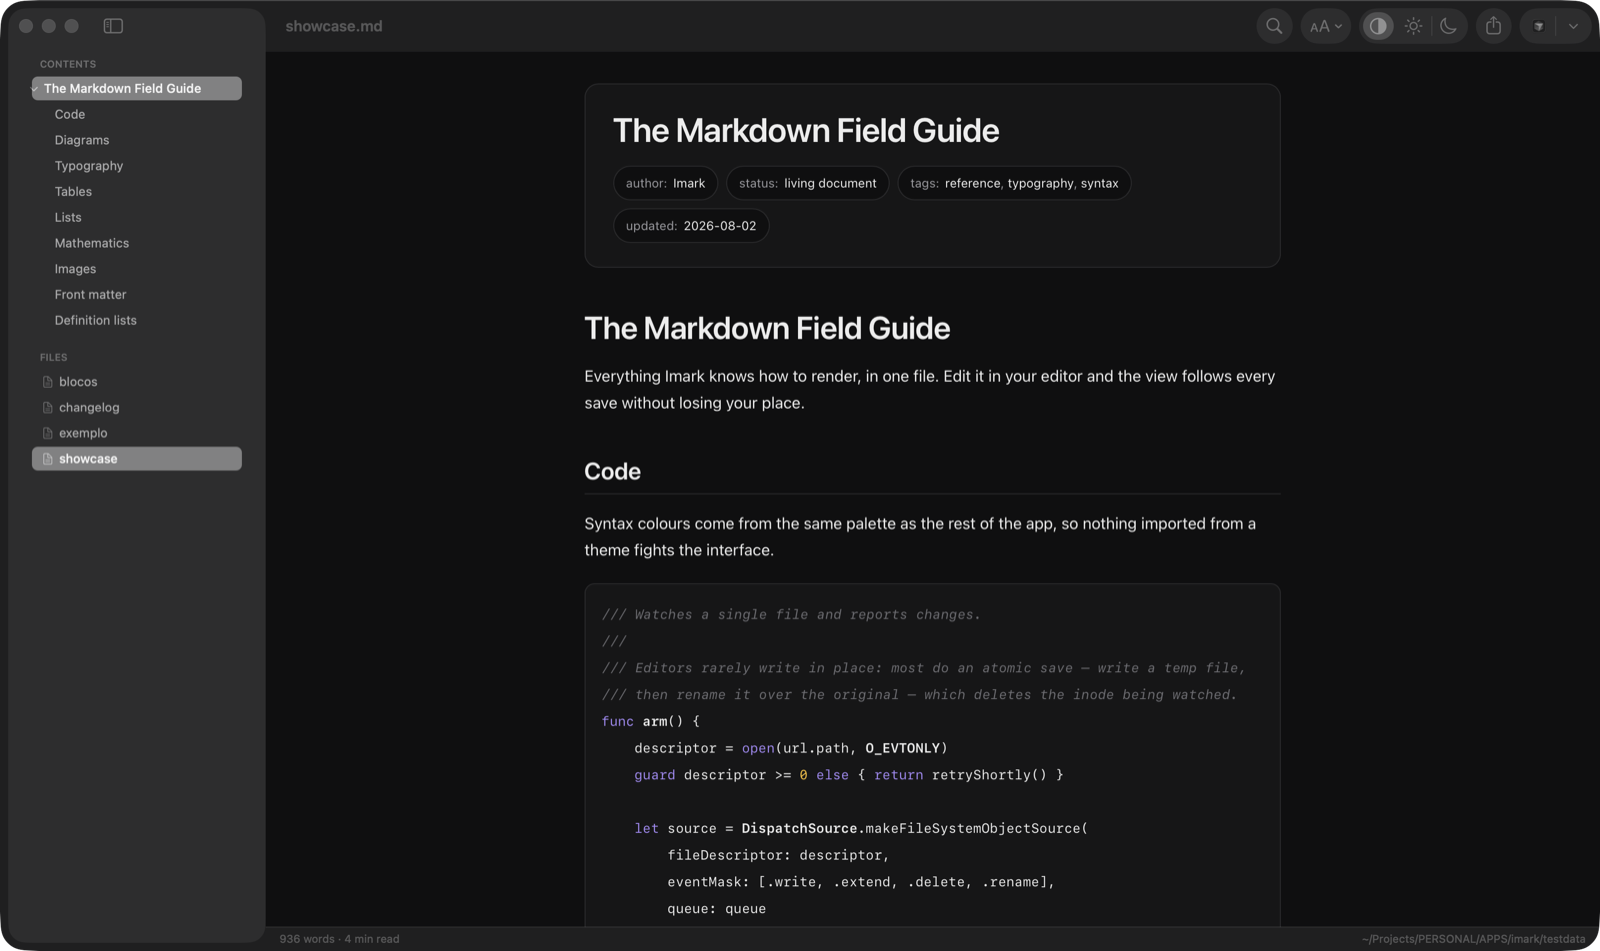This screenshot has height=951, width=1600.
Task: Switch to dark theme moon icon
Action: pos(1448,26)
